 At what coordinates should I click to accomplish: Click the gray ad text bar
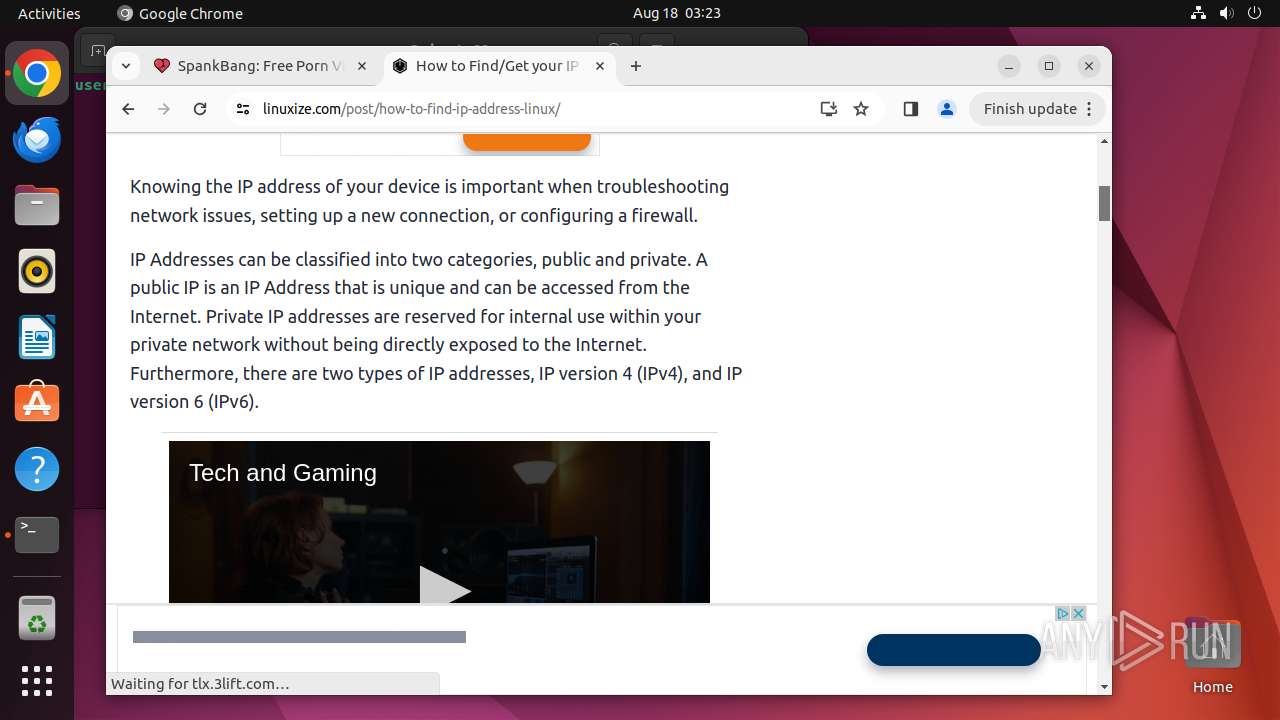(x=299, y=637)
